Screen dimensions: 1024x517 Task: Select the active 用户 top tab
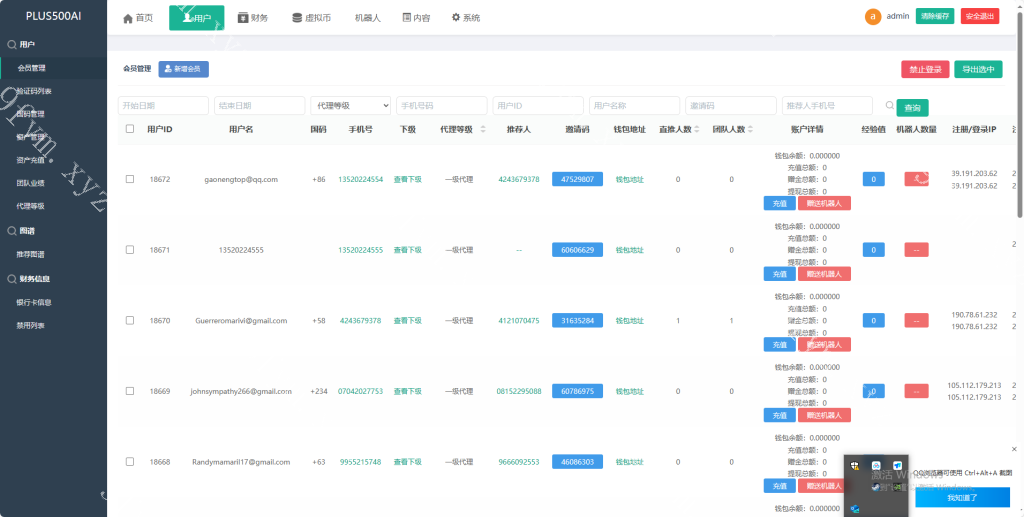(x=197, y=18)
